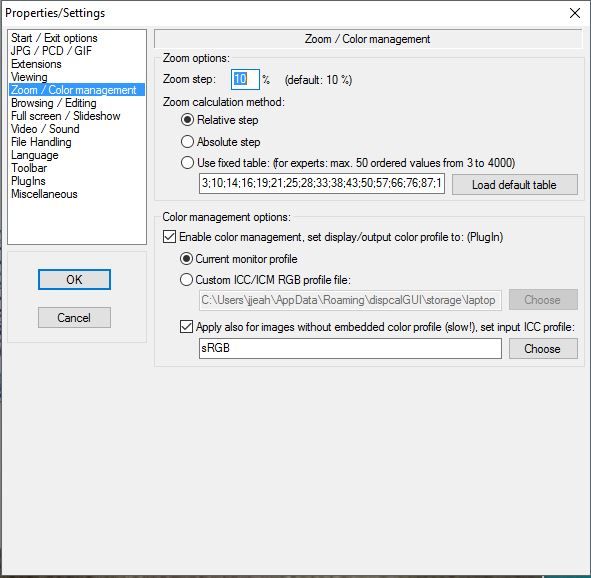This screenshot has height=578, width=591.
Task: Select the PlugIns settings category
Action: (28, 181)
